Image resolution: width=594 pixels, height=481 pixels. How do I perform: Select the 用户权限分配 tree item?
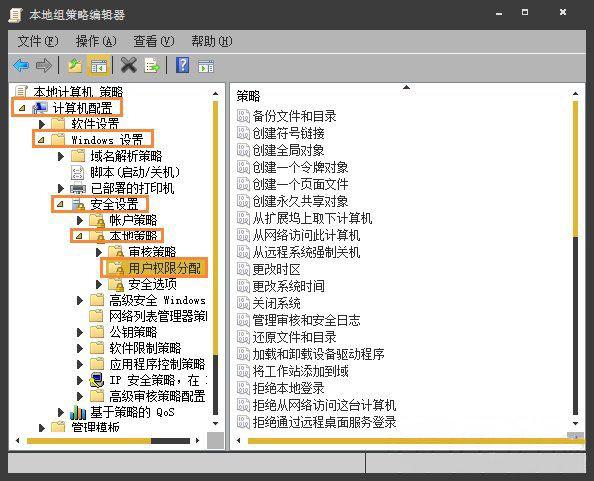[164, 268]
